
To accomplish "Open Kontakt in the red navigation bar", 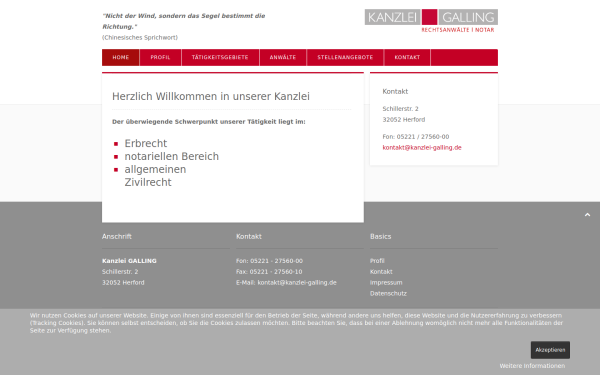I will [x=407, y=57].
